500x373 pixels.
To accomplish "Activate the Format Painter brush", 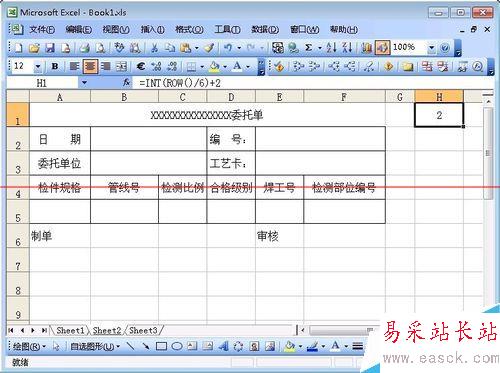I will 209,48.
